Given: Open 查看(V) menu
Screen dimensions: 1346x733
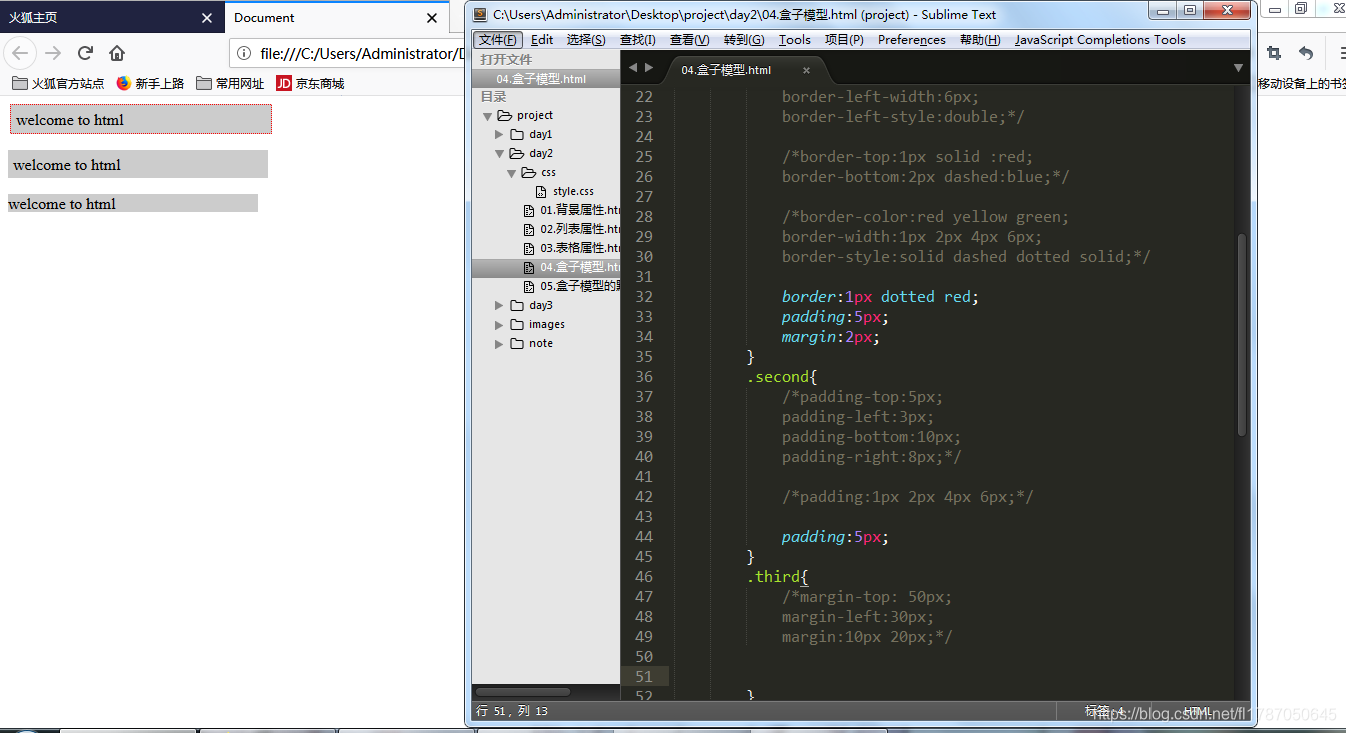Looking at the screenshot, I should tap(690, 40).
